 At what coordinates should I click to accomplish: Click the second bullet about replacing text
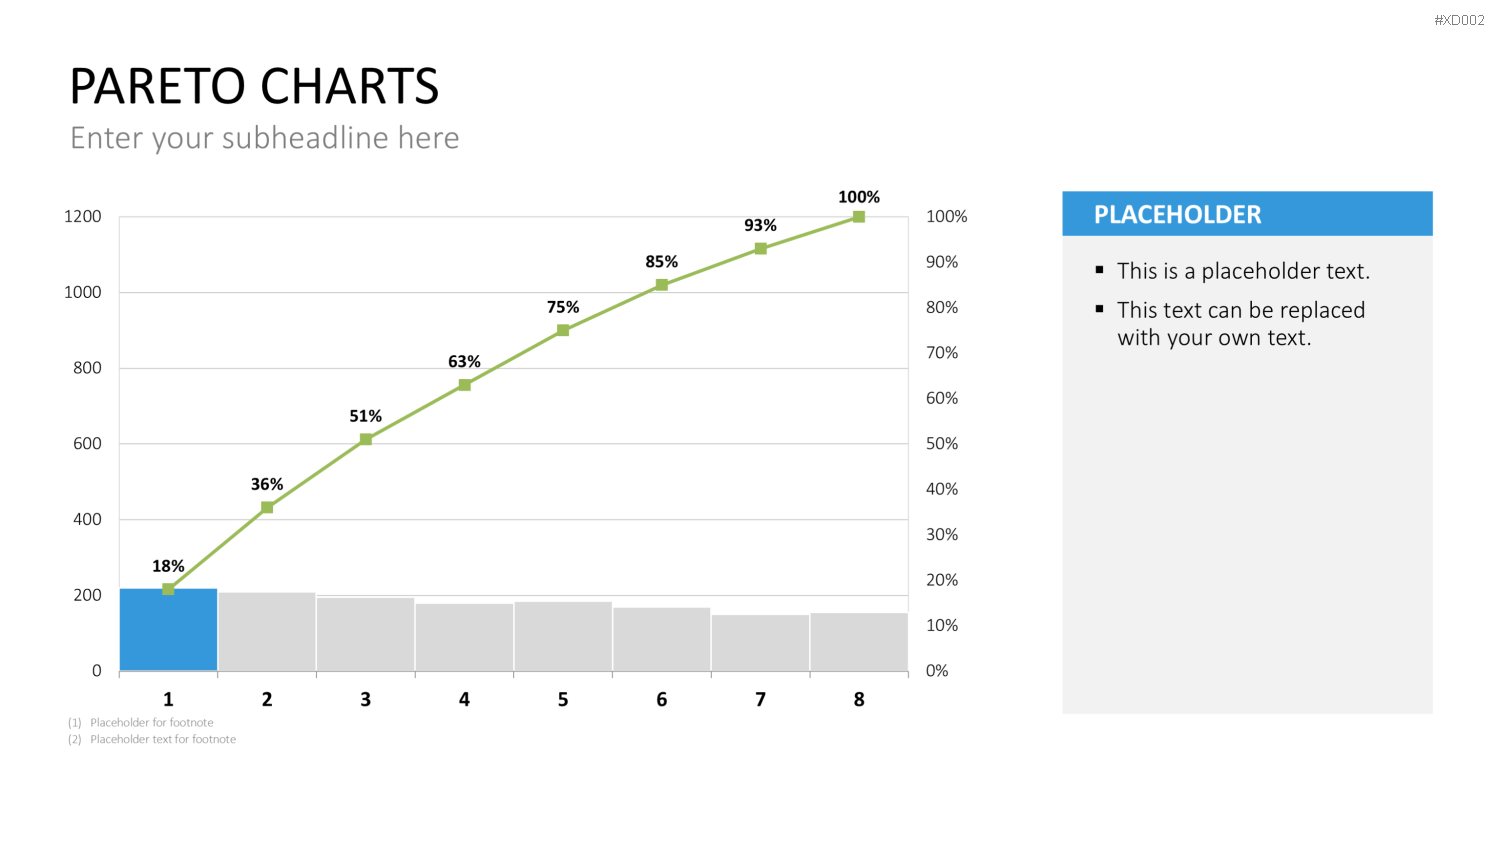click(1241, 324)
